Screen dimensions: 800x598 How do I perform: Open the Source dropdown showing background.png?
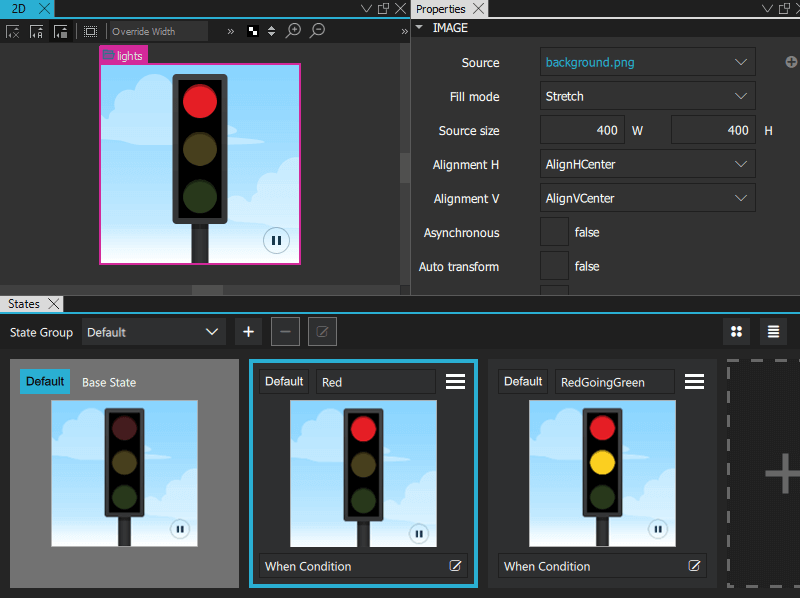pos(647,62)
